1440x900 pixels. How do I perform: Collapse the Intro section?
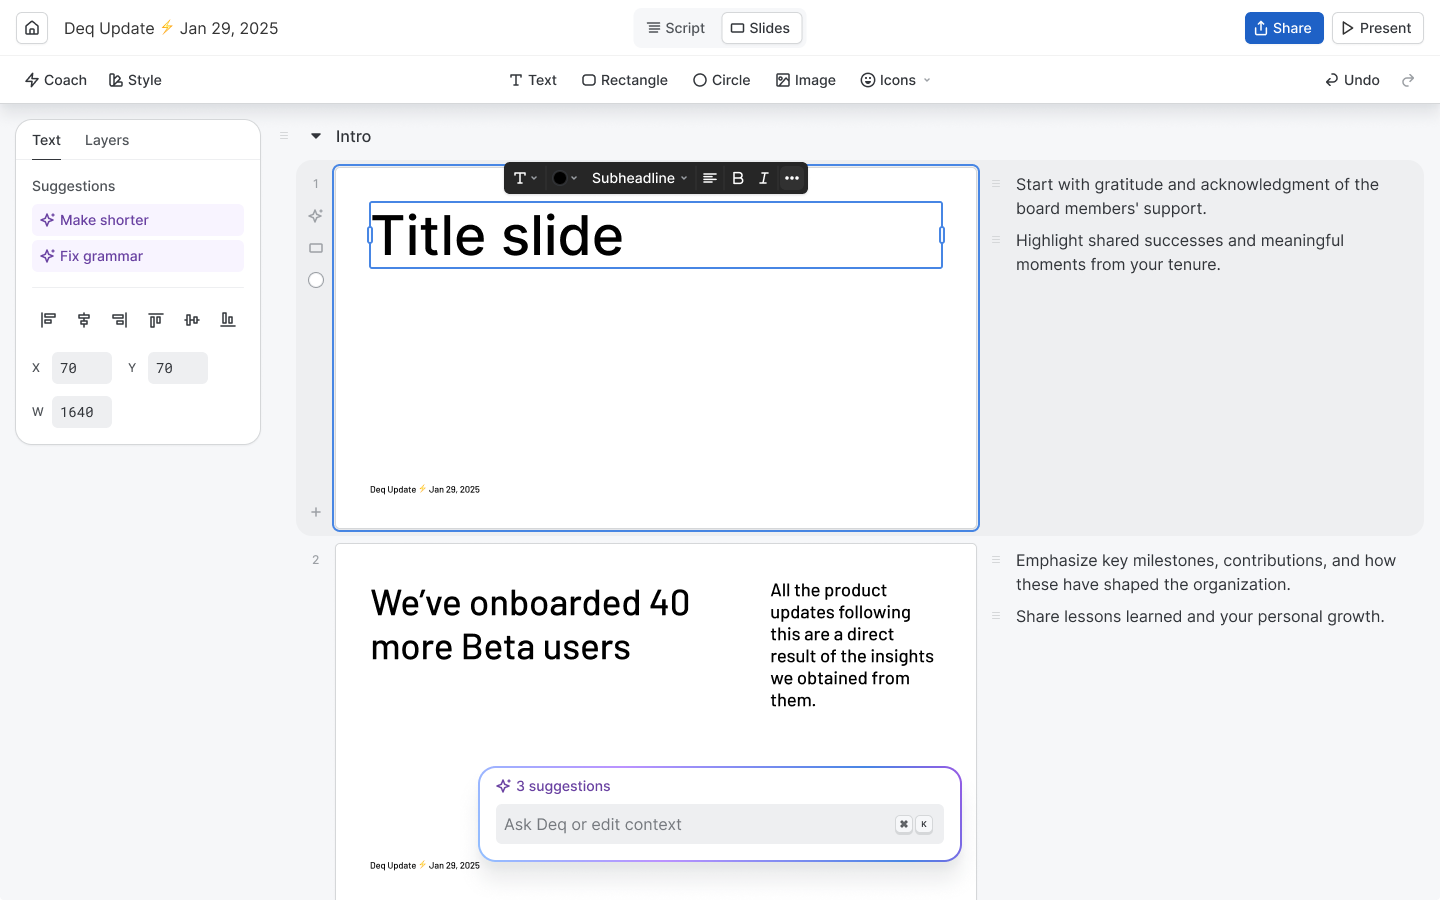click(316, 136)
